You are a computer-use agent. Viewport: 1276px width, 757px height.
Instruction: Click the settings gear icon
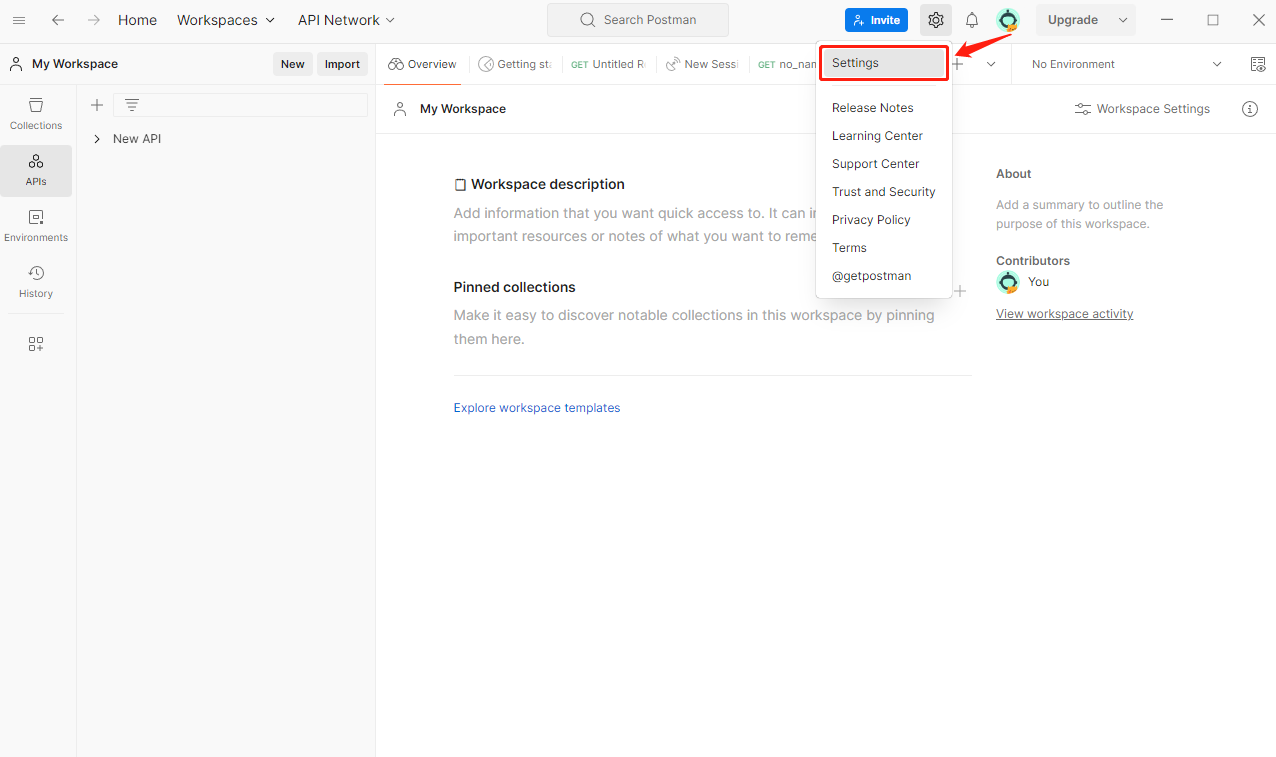[935, 20]
